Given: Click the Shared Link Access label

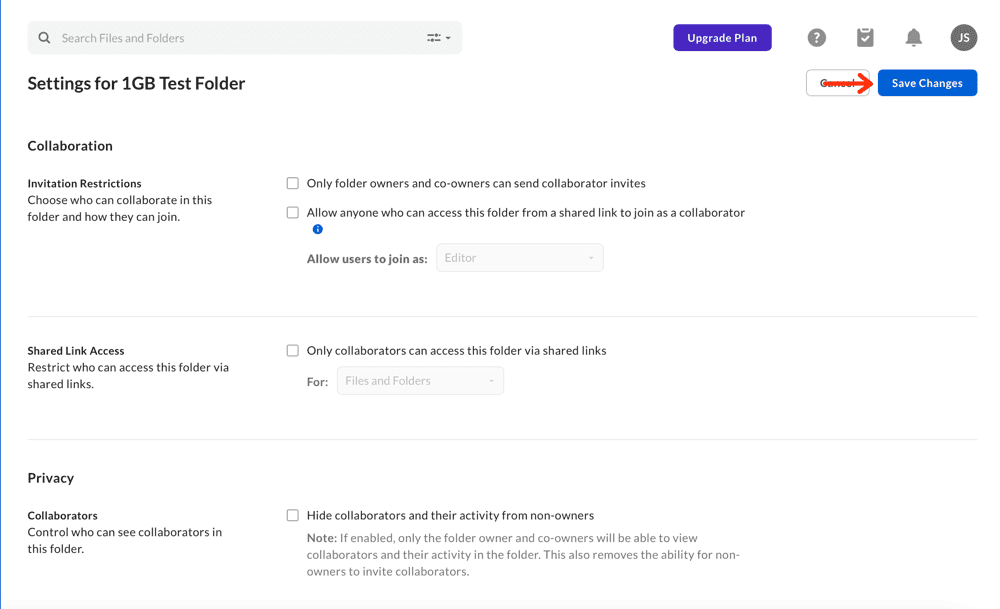Looking at the screenshot, I should [x=76, y=350].
